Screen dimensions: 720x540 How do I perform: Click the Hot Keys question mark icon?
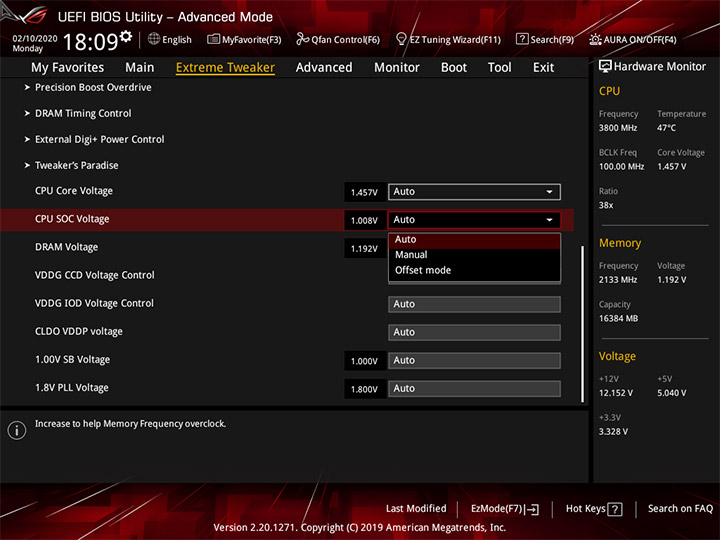click(x=615, y=509)
